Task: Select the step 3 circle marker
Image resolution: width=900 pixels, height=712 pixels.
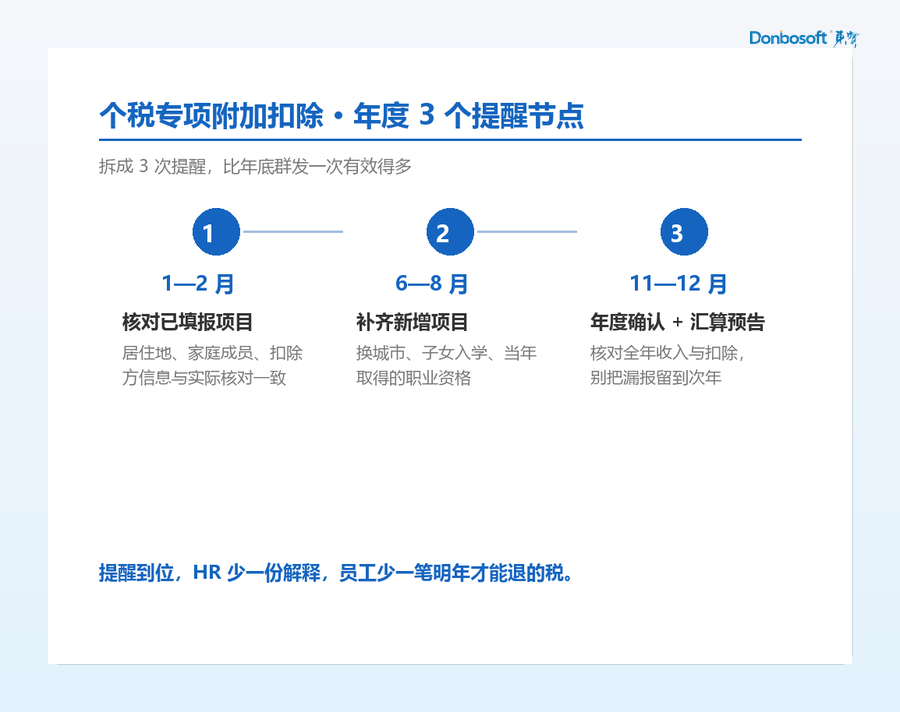Action: click(684, 232)
